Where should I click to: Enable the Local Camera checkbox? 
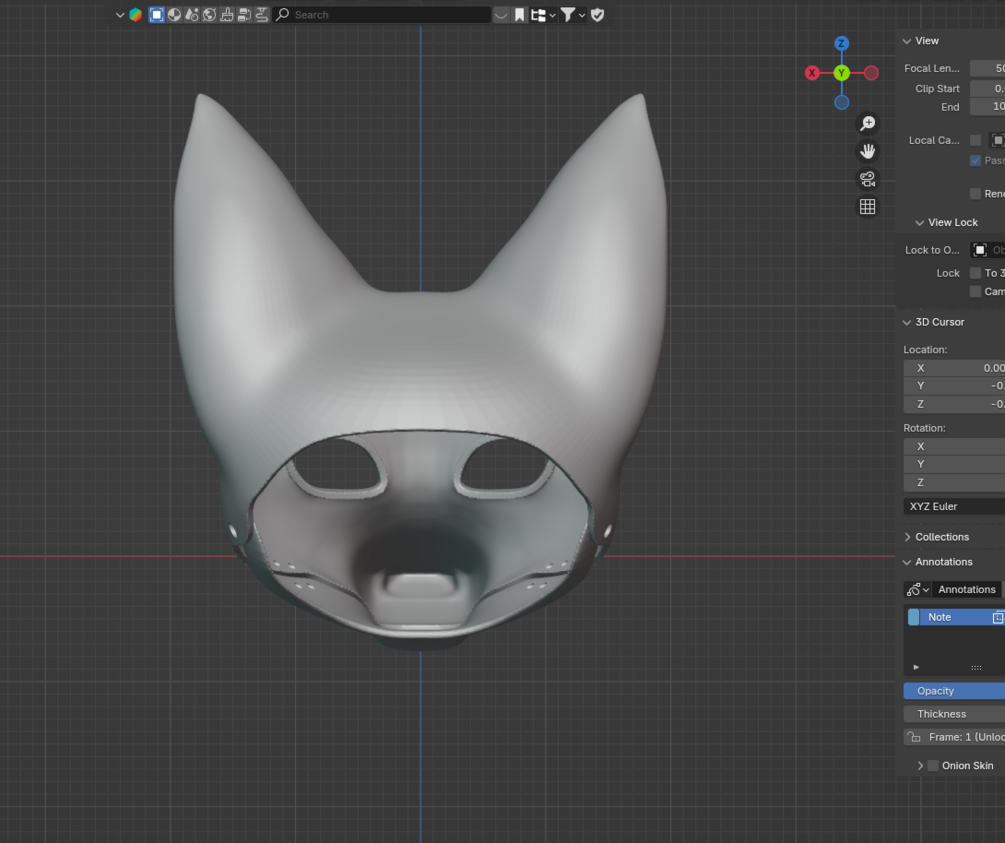pyautogui.click(x=975, y=140)
